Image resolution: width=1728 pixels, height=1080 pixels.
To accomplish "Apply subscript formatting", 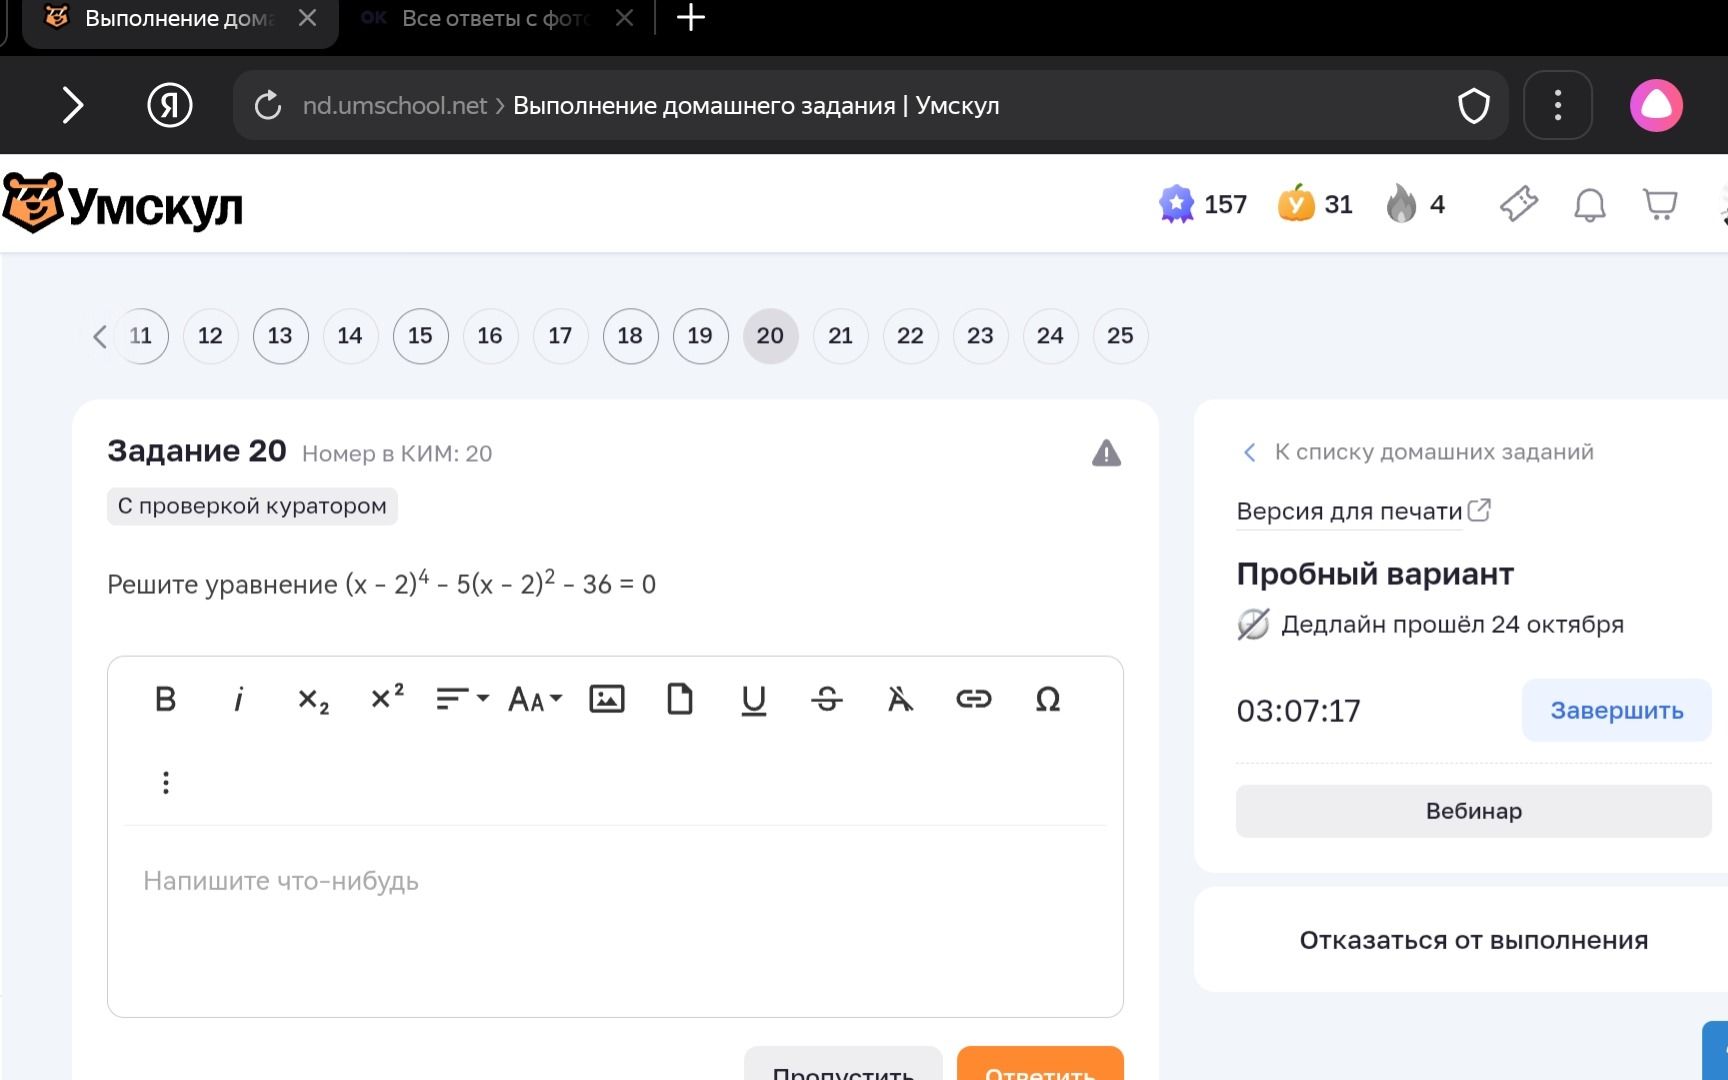I will click(313, 699).
